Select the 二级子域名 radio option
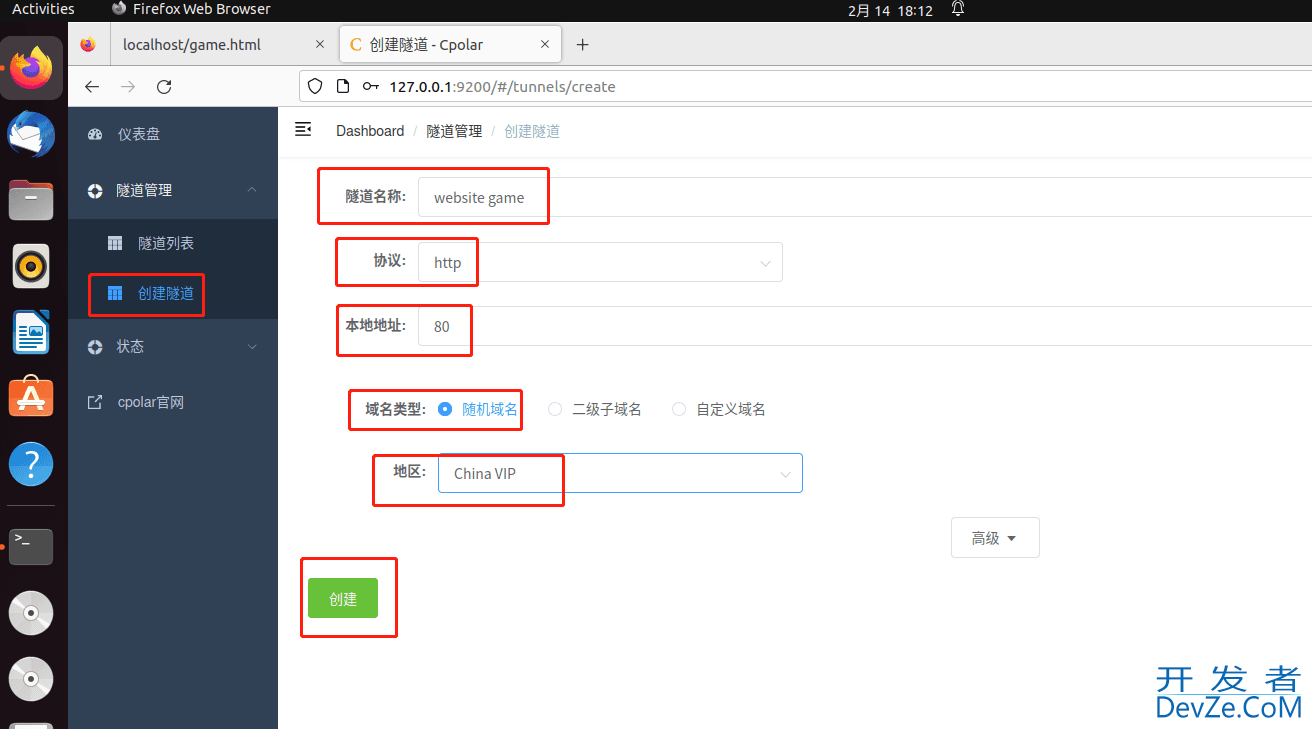1312x729 pixels. 595,409
